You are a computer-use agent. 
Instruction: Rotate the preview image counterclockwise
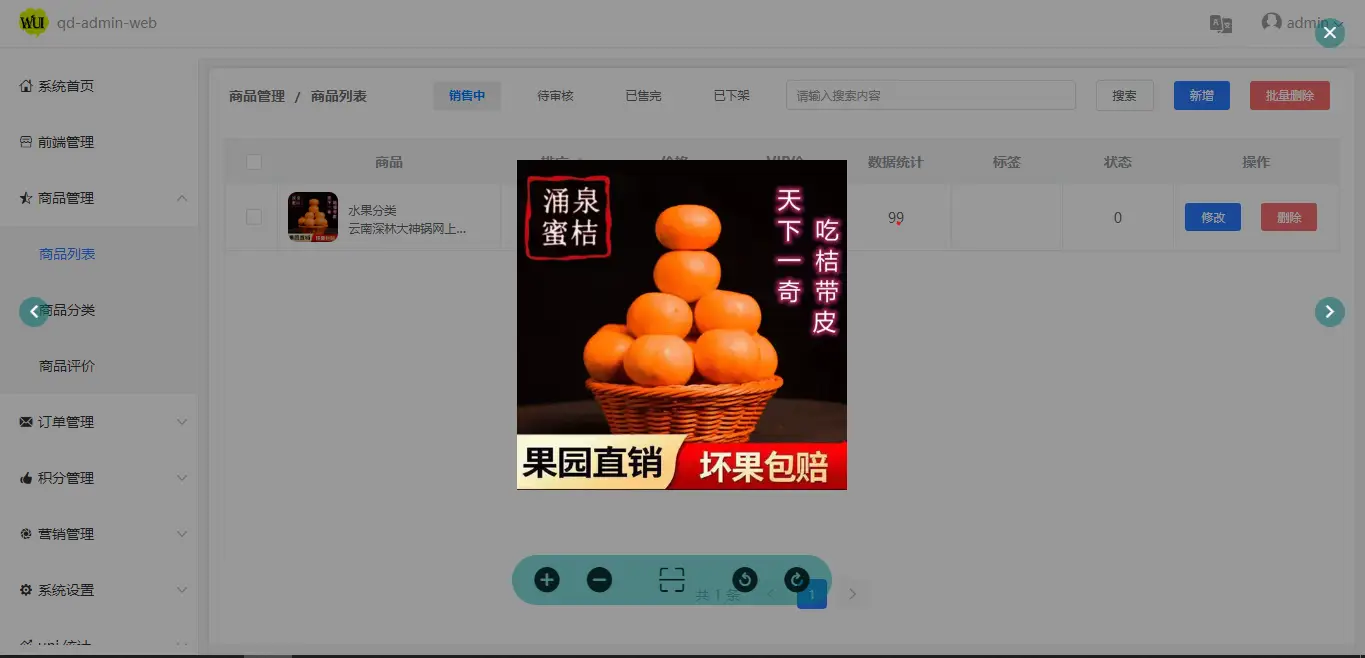[x=744, y=580]
